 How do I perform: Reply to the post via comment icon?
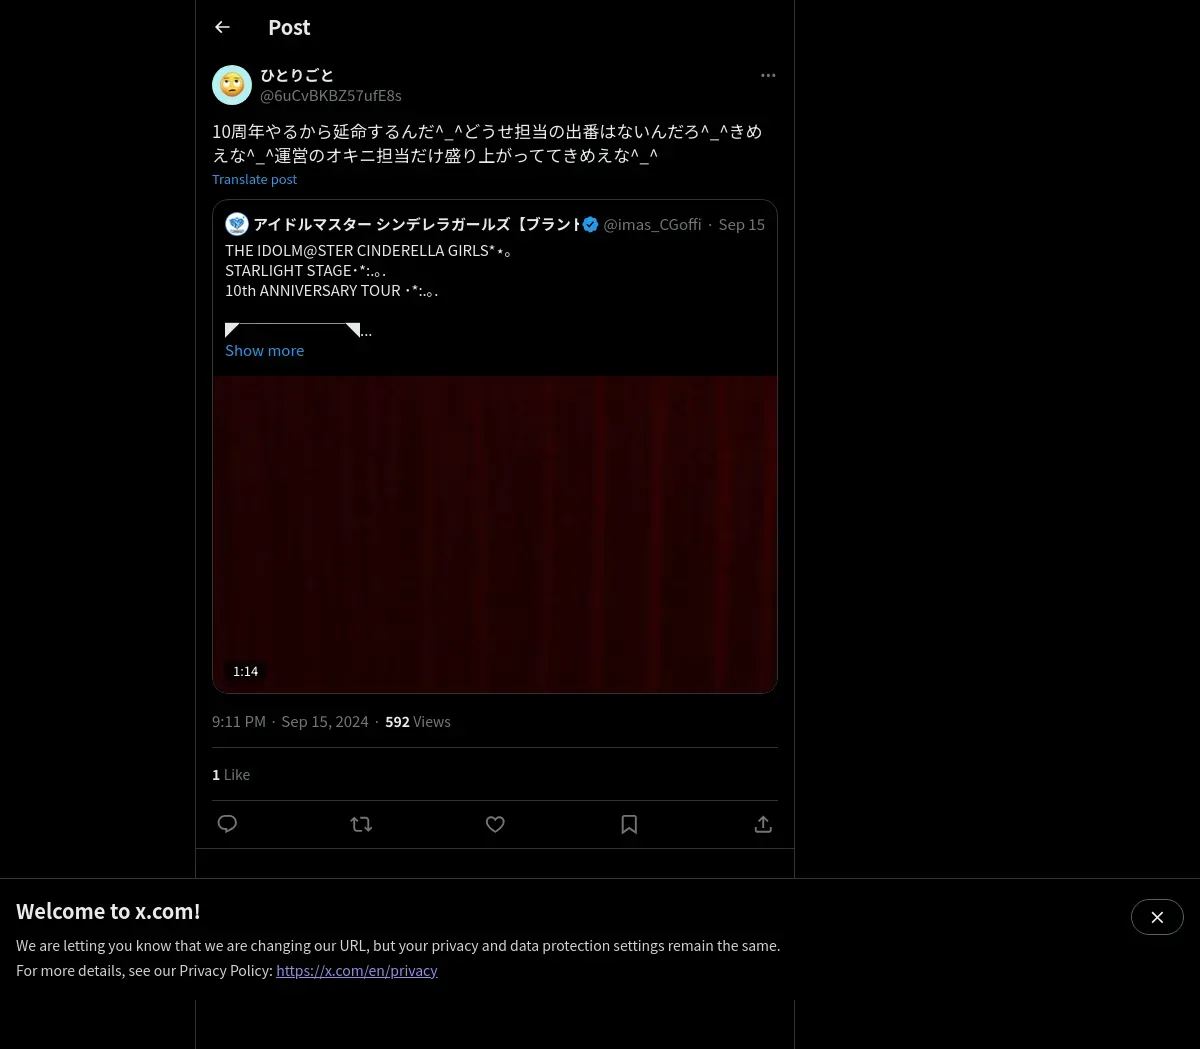tap(227, 824)
